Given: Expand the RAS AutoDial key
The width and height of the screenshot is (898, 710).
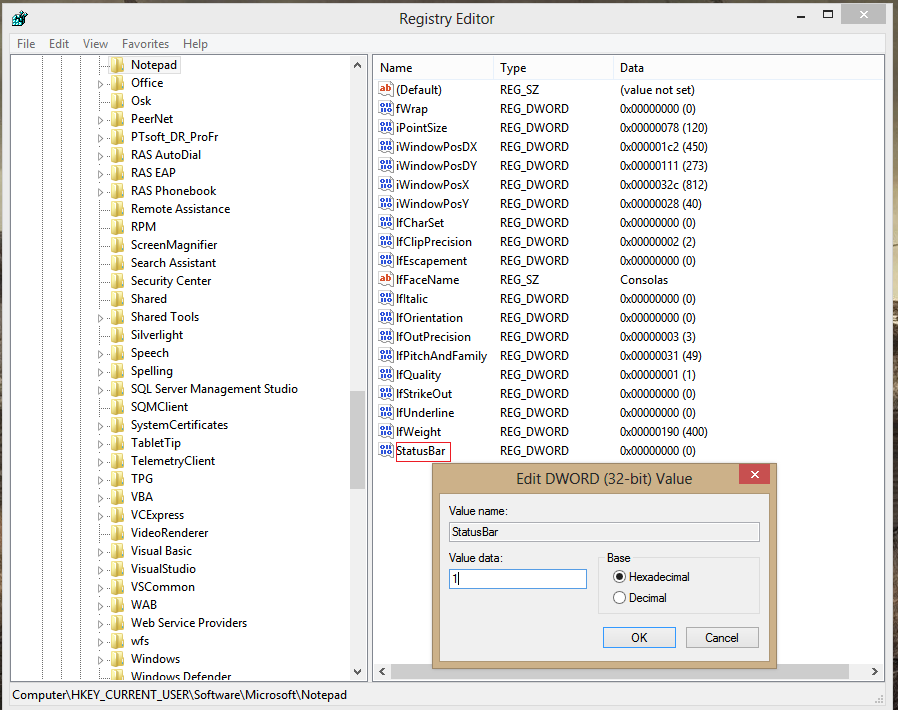Looking at the screenshot, I should [100, 156].
